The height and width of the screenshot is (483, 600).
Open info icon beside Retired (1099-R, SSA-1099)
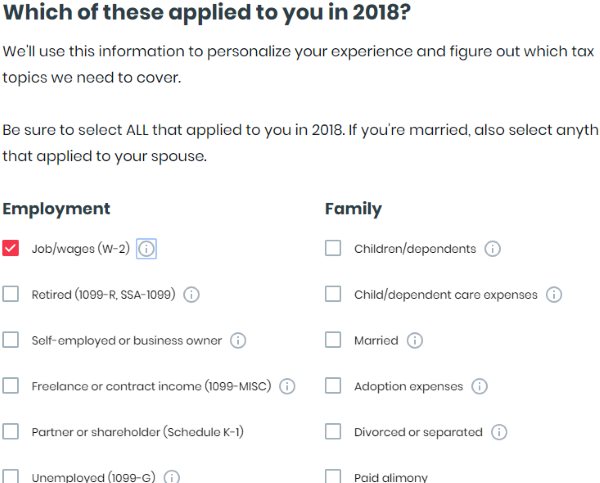192,295
